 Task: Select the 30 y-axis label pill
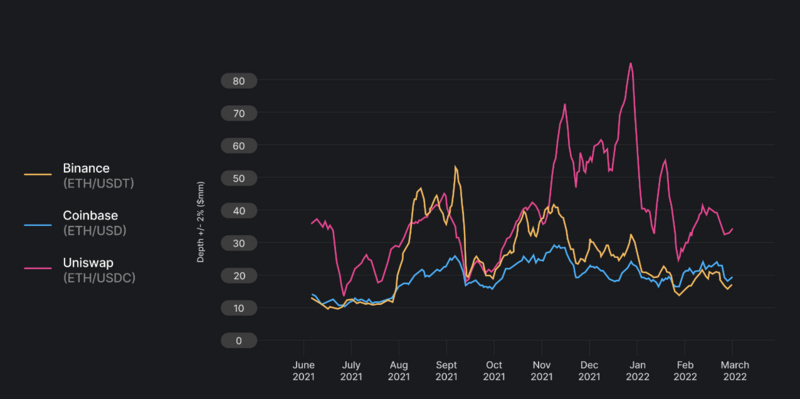(239, 243)
